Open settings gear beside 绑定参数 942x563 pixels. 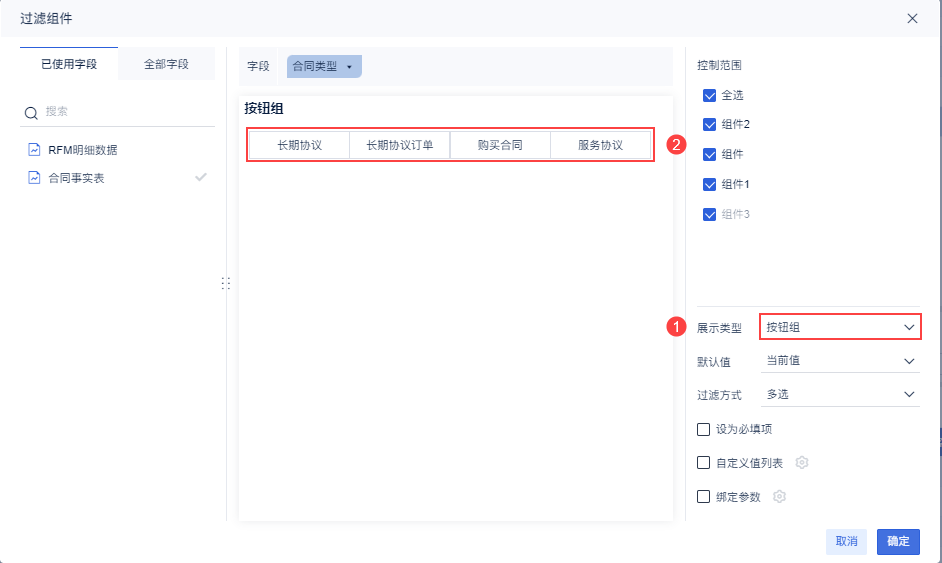click(780, 497)
